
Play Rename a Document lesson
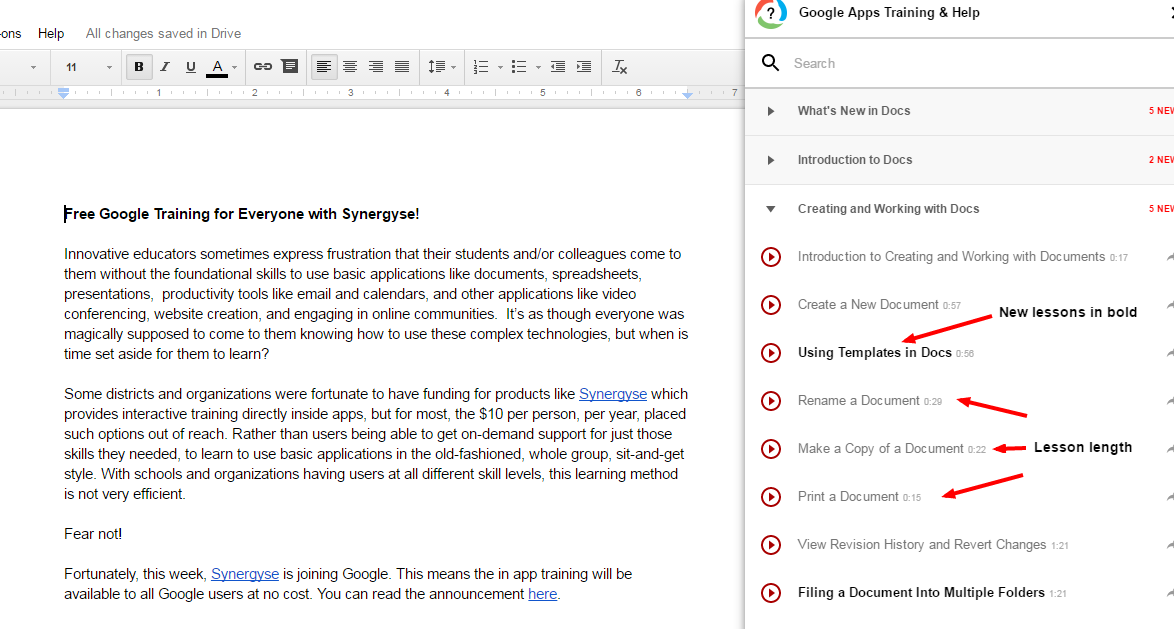pos(770,401)
